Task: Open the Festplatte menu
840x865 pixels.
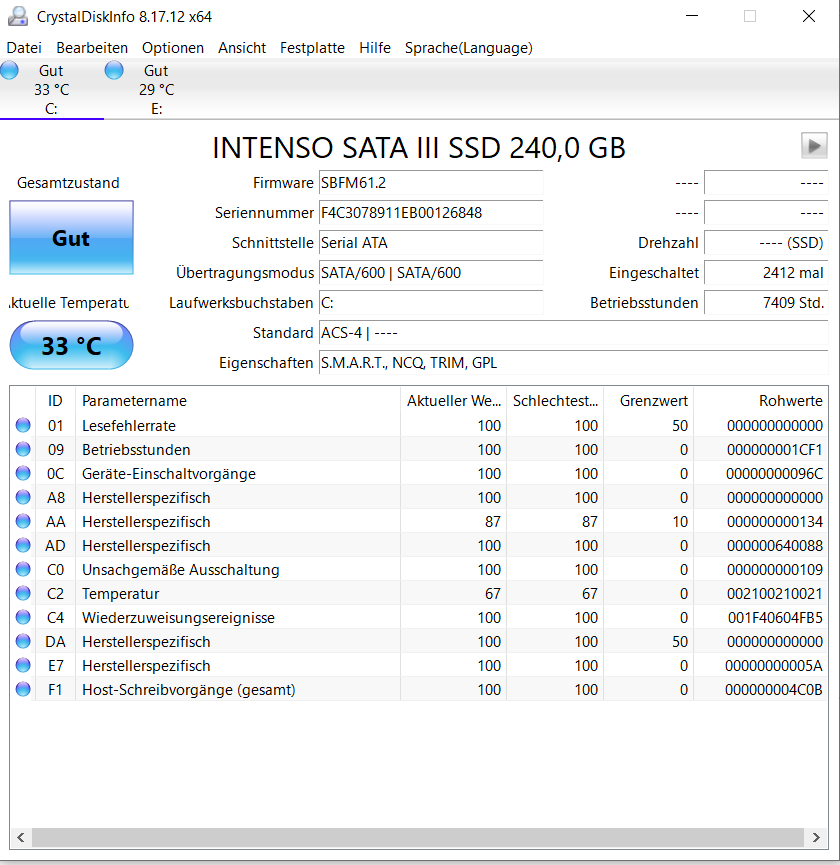Action: pos(312,48)
